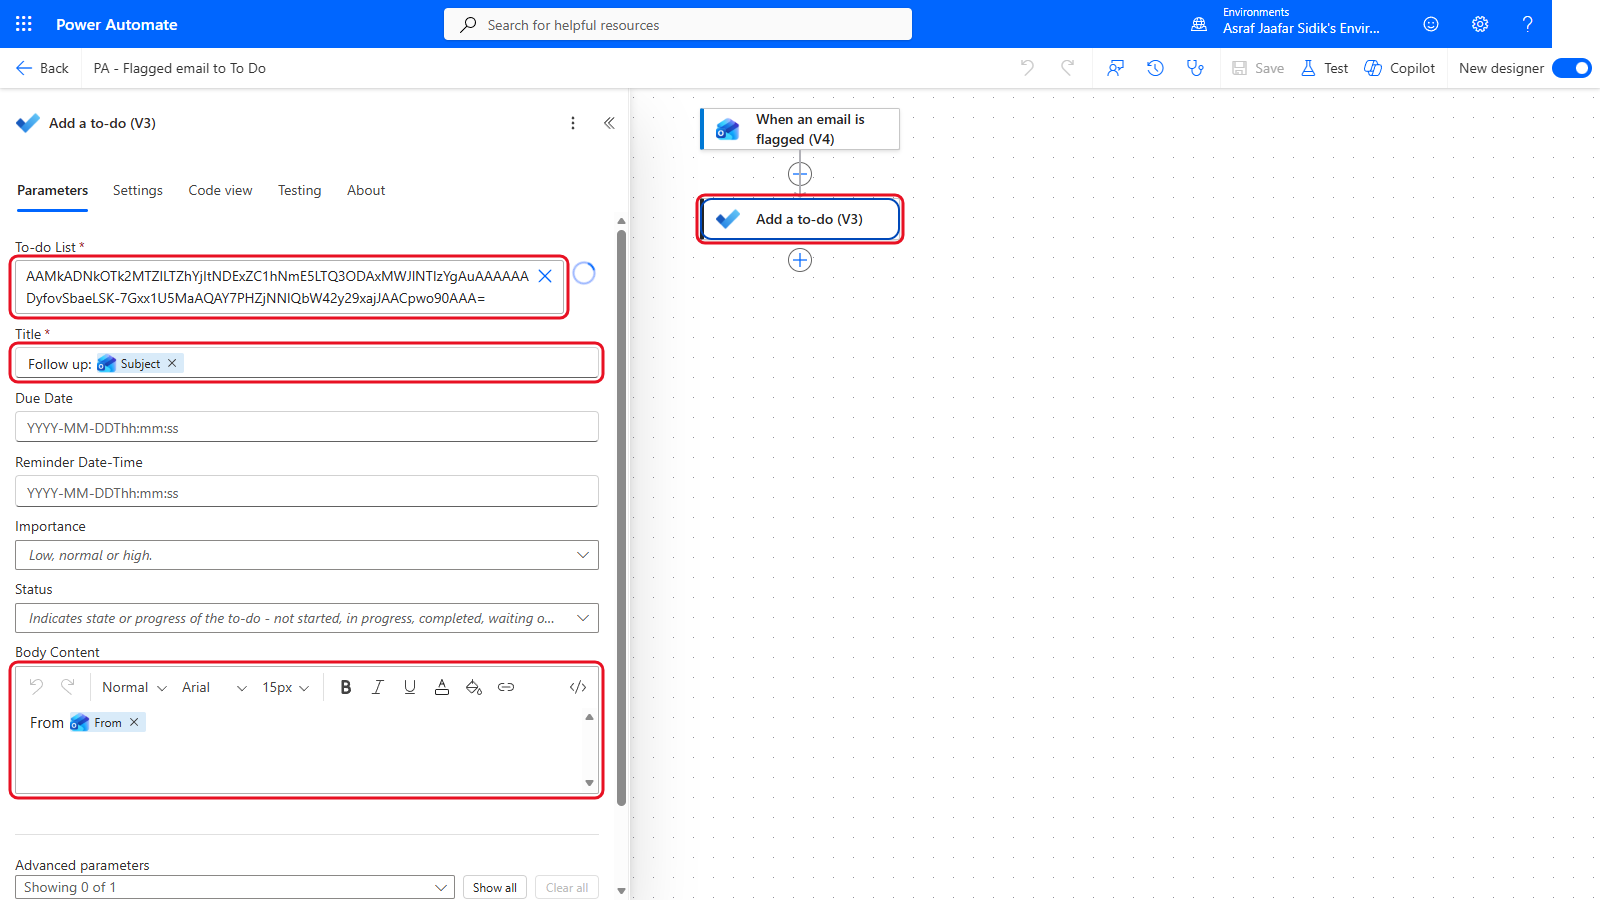This screenshot has height=900, width=1600.
Task: Open the Arial font dropdown
Action: coord(214,687)
